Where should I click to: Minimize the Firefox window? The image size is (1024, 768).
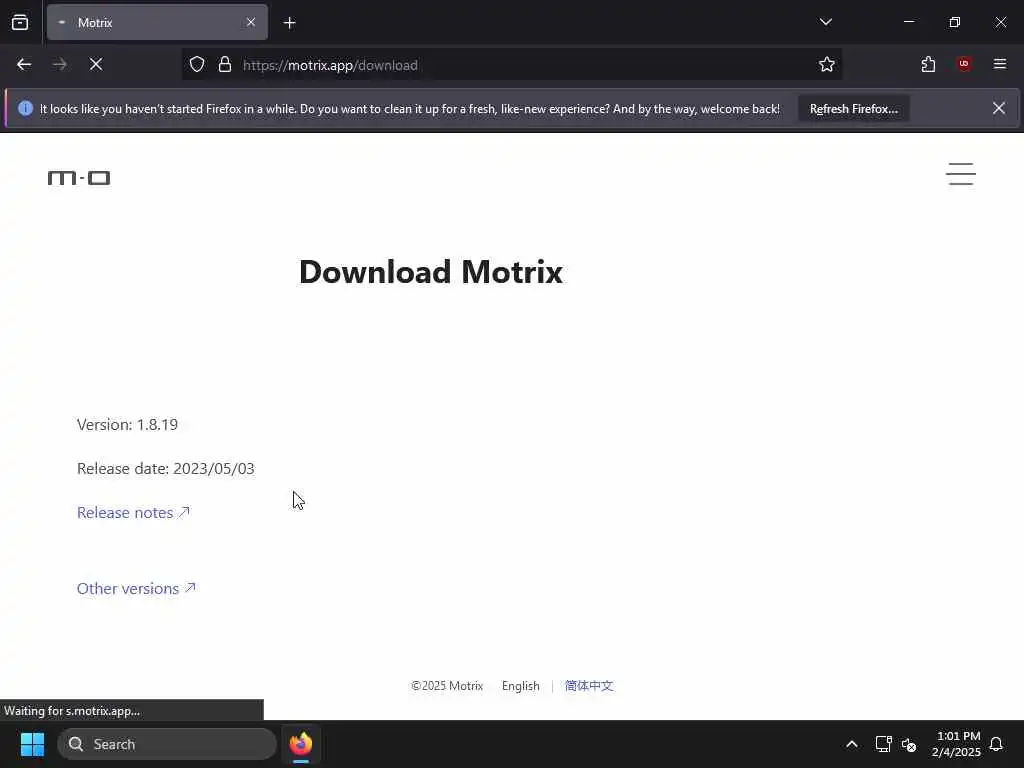[x=908, y=22]
